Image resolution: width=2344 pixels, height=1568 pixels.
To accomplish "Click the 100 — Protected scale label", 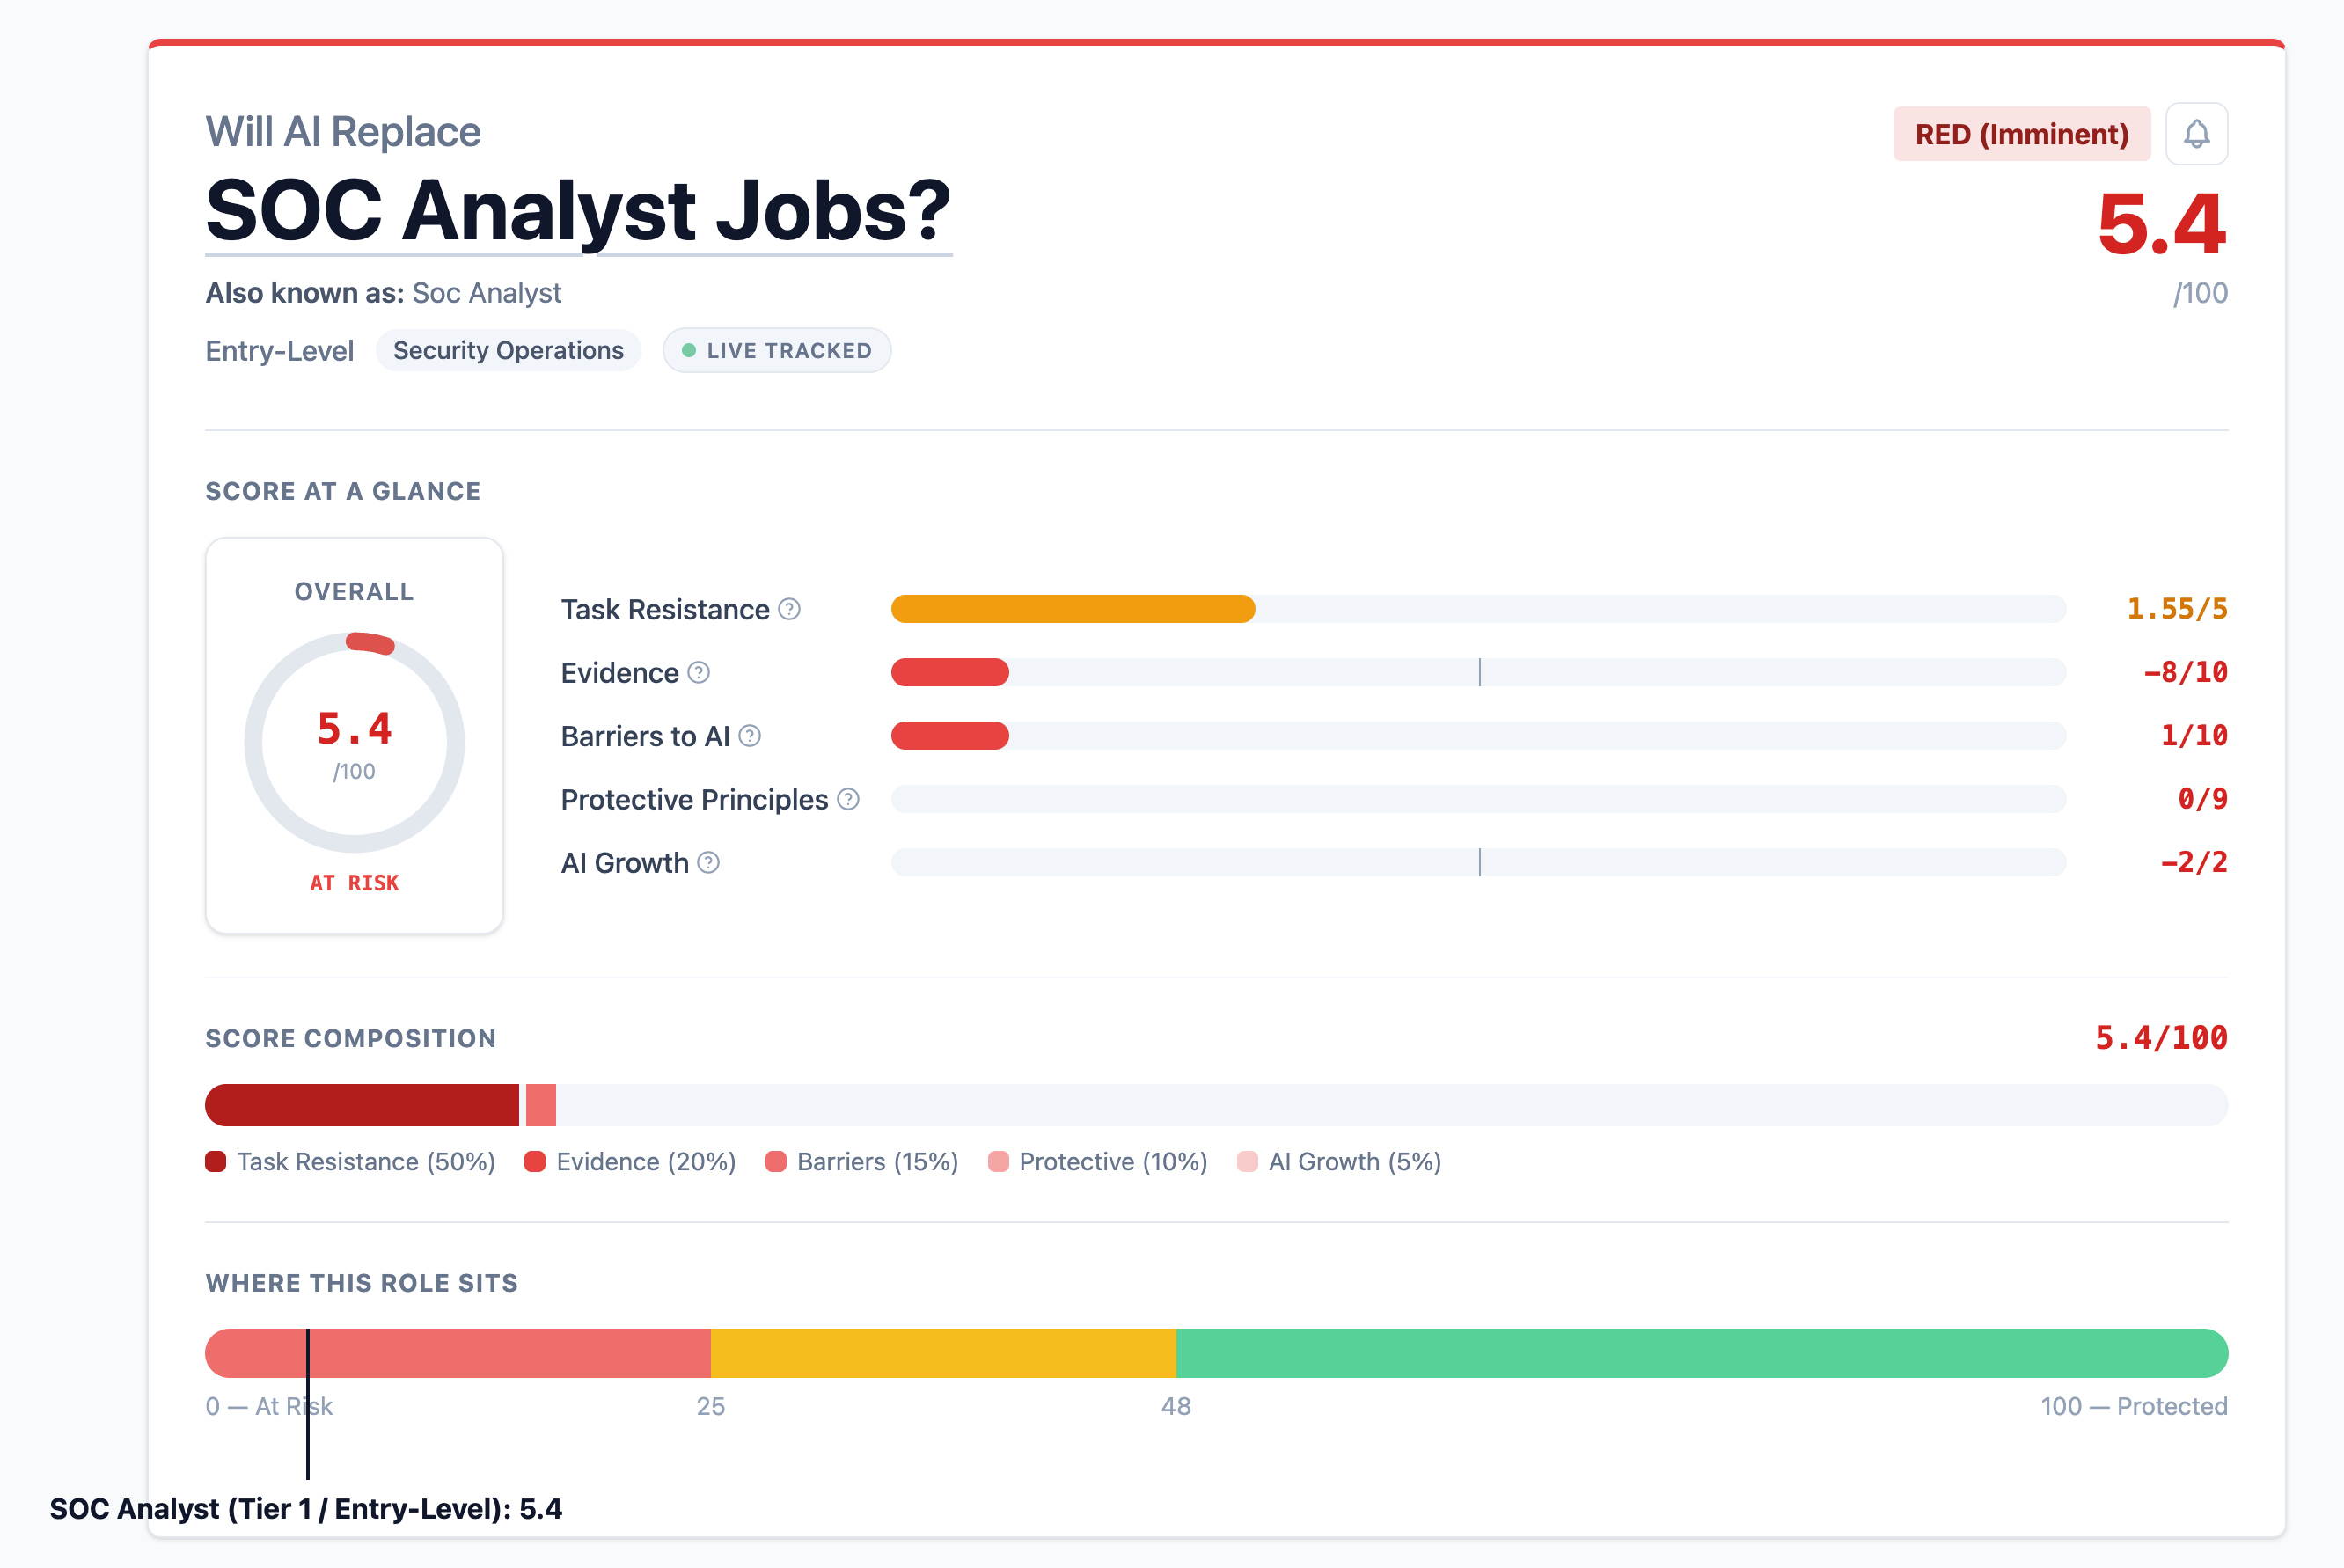I will pyautogui.click(x=2134, y=1406).
